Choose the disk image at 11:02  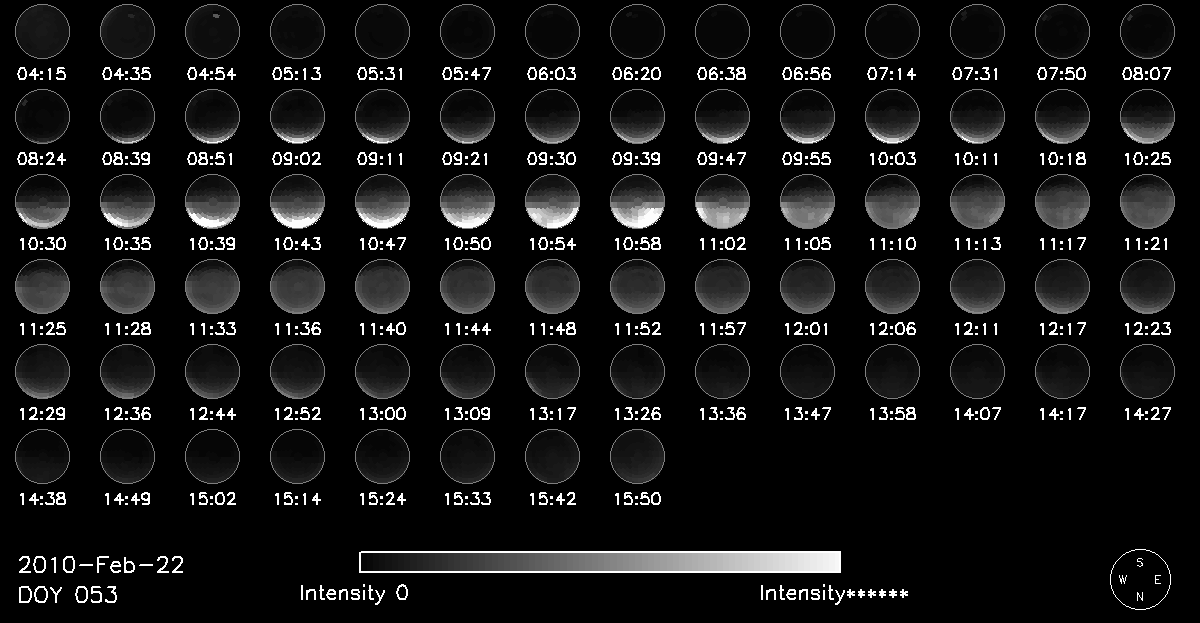[722, 202]
